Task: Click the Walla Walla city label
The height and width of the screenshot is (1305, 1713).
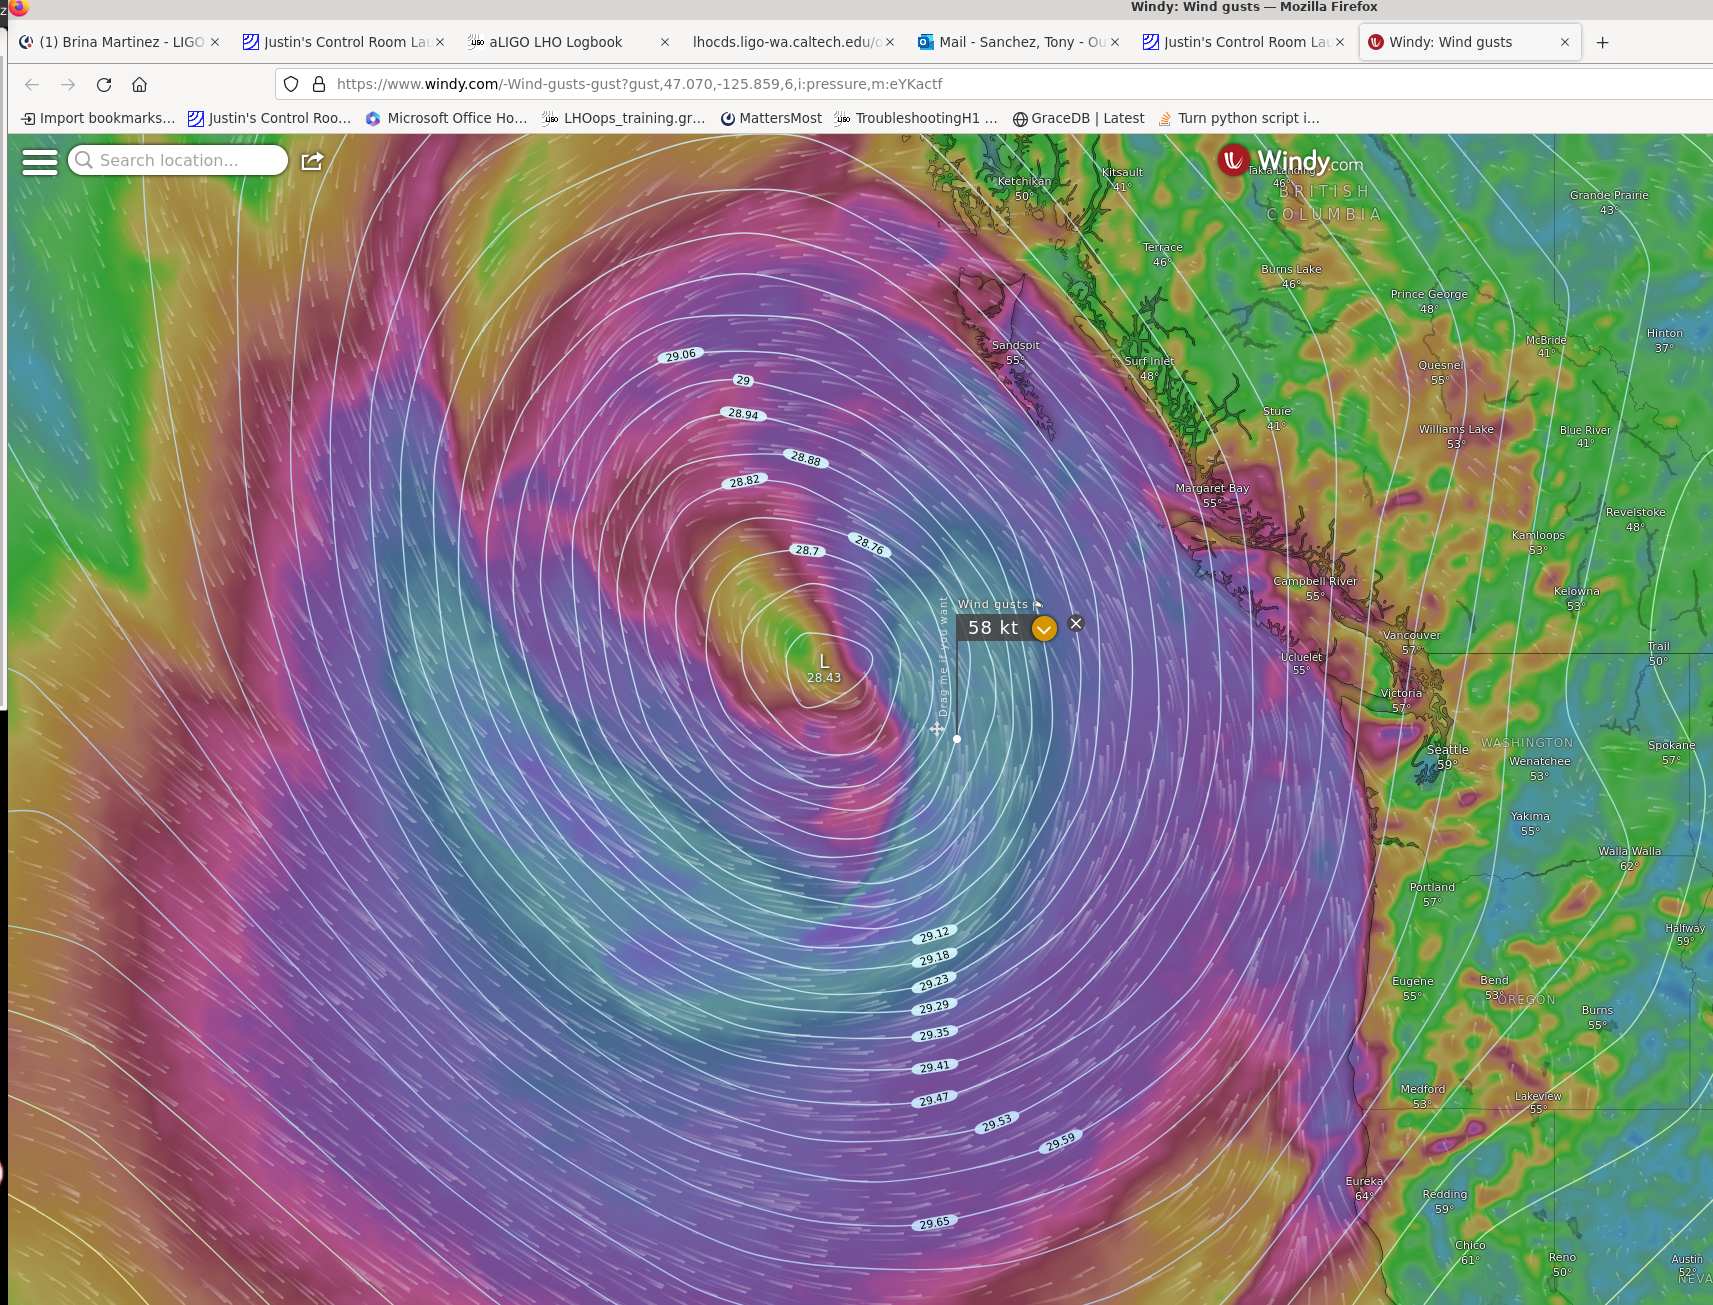Action: [x=1629, y=858]
